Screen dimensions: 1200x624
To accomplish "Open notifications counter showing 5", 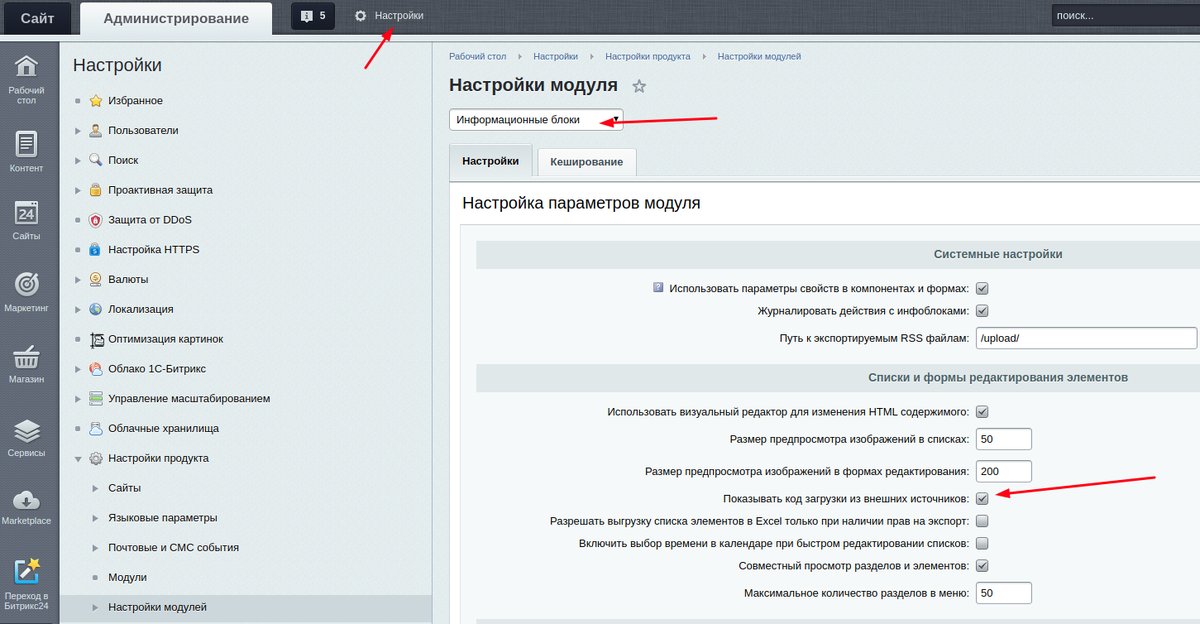I will [313, 15].
